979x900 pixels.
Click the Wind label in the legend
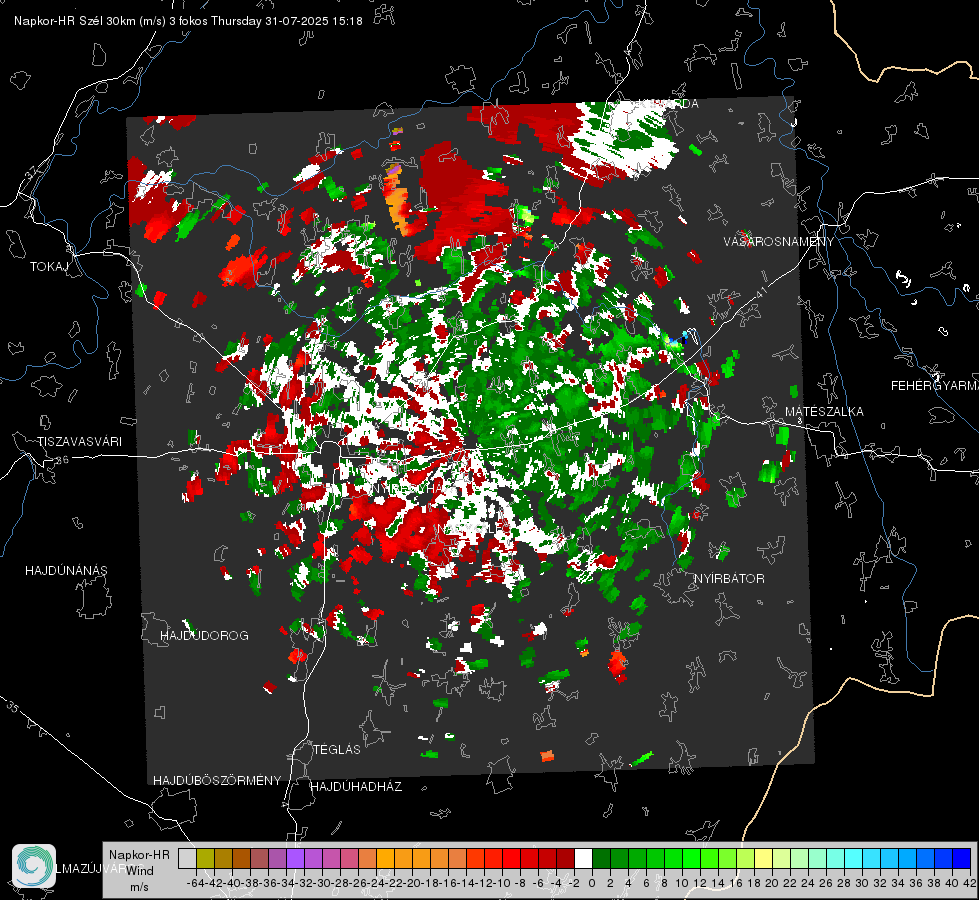pos(140,871)
